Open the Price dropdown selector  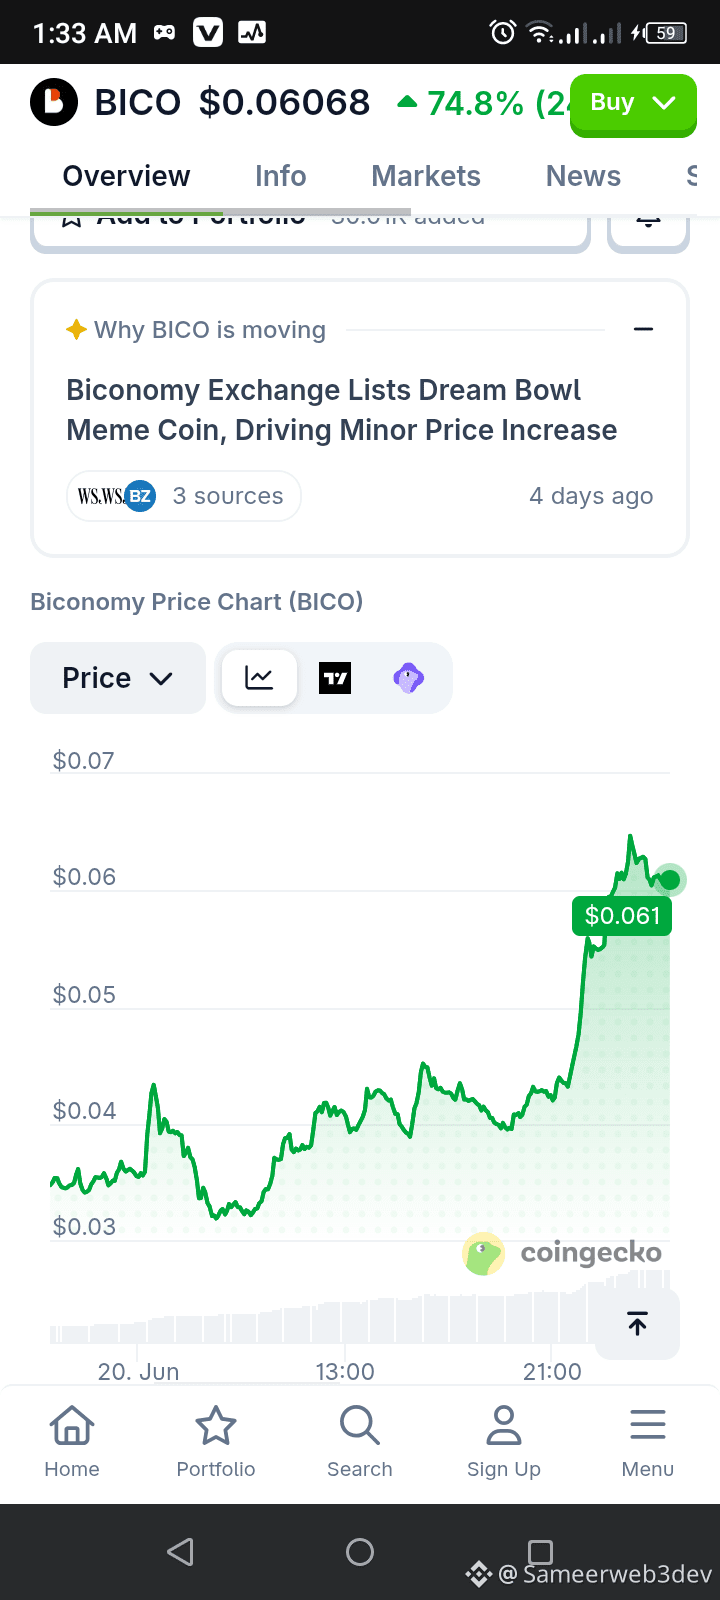coord(118,678)
